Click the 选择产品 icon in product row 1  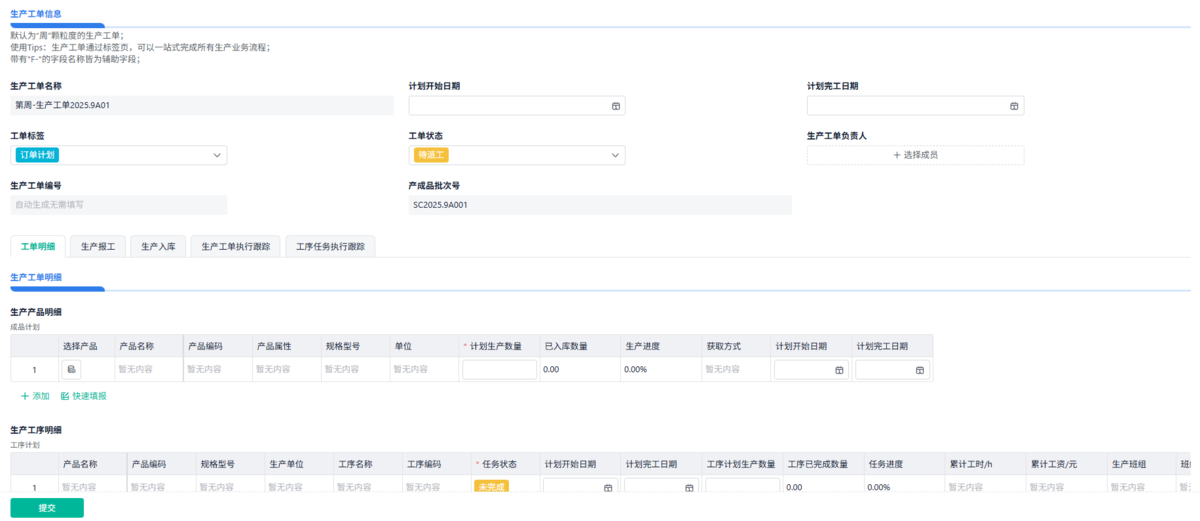coord(71,370)
